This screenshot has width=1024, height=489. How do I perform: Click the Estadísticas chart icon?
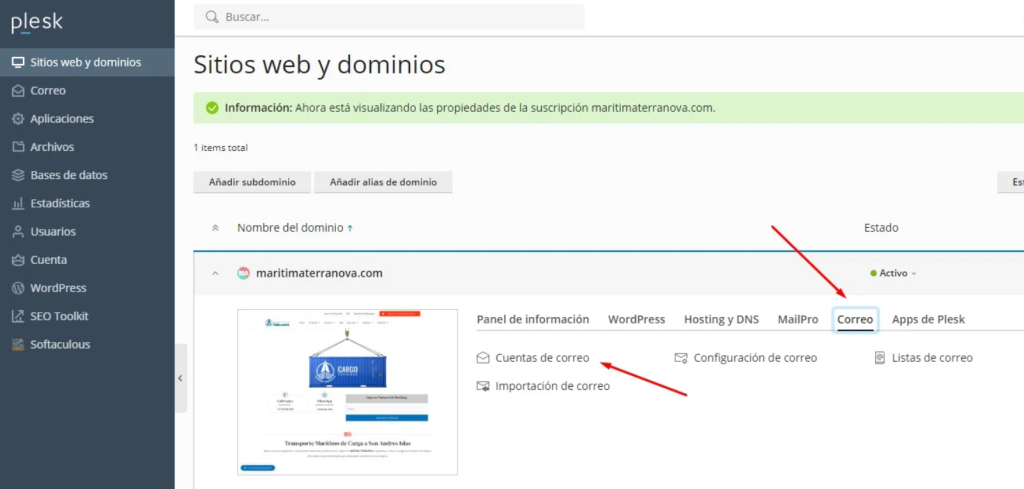[18, 203]
